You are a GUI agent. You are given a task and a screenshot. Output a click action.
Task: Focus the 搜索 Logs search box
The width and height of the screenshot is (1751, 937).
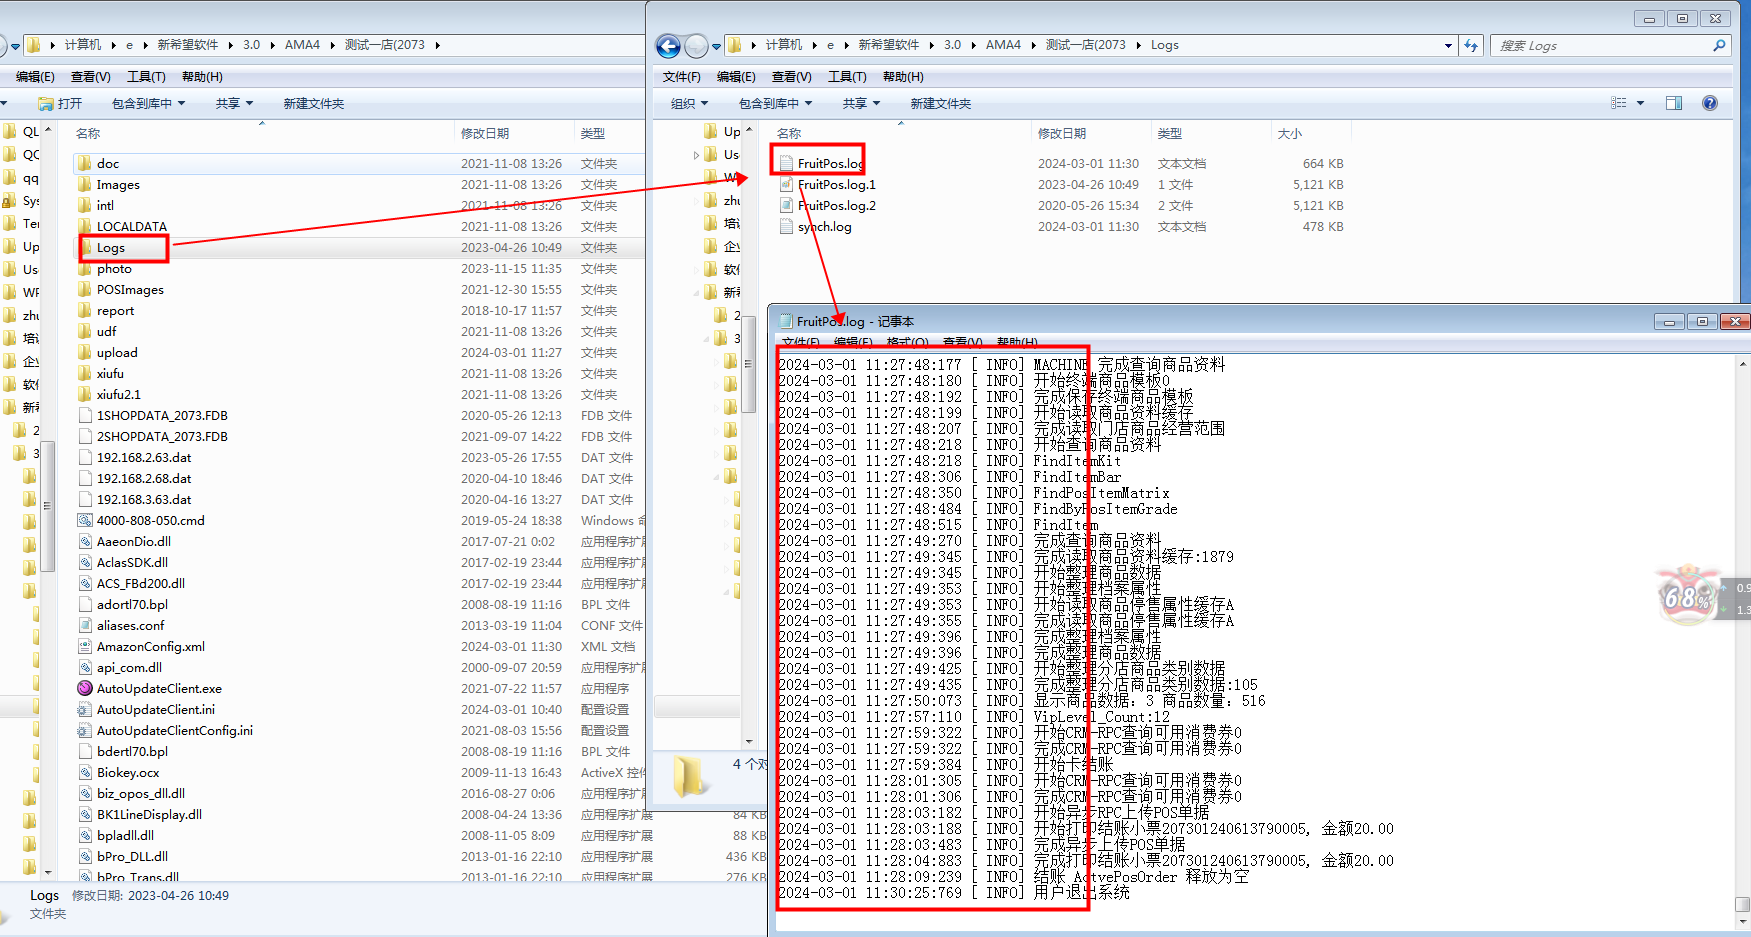coord(1611,45)
